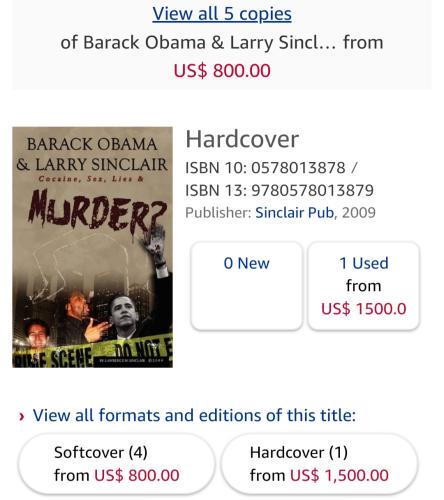Select the ISBN 10 number 0578013878
The width and height of the screenshot is (444, 500).
coord(298,168)
